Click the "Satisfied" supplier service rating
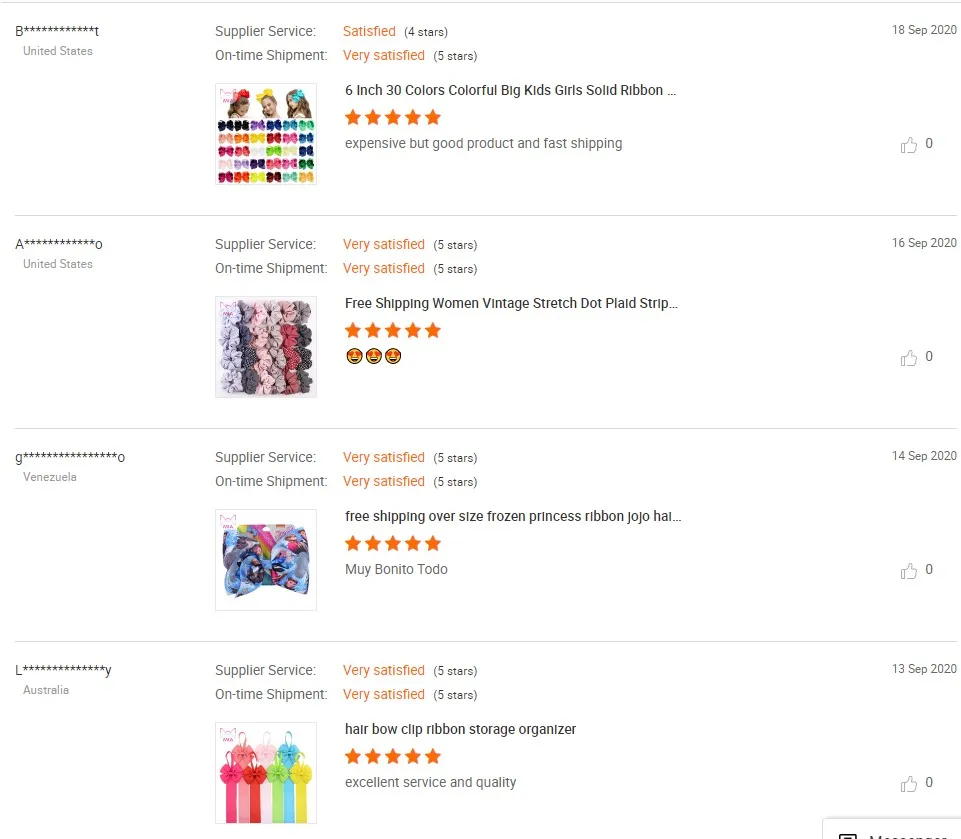Viewport: 961px width, 839px height. (369, 31)
